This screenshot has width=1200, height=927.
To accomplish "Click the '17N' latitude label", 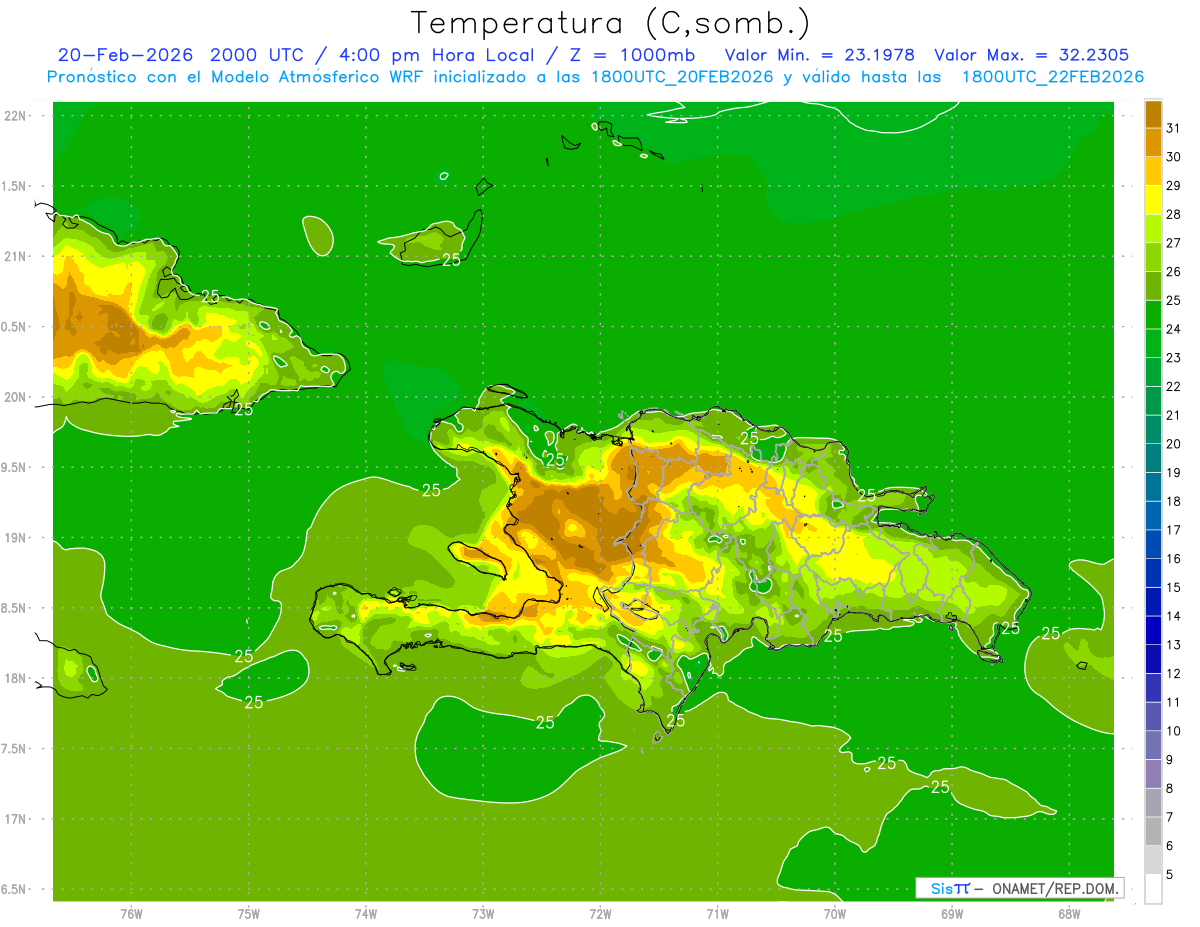I will [x=15, y=820].
